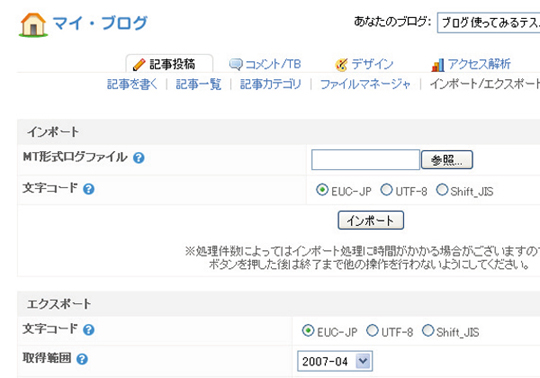The height and width of the screenshot is (378, 540).
Task: Click help icon next to MT形式ログファイル
Action: (139, 158)
